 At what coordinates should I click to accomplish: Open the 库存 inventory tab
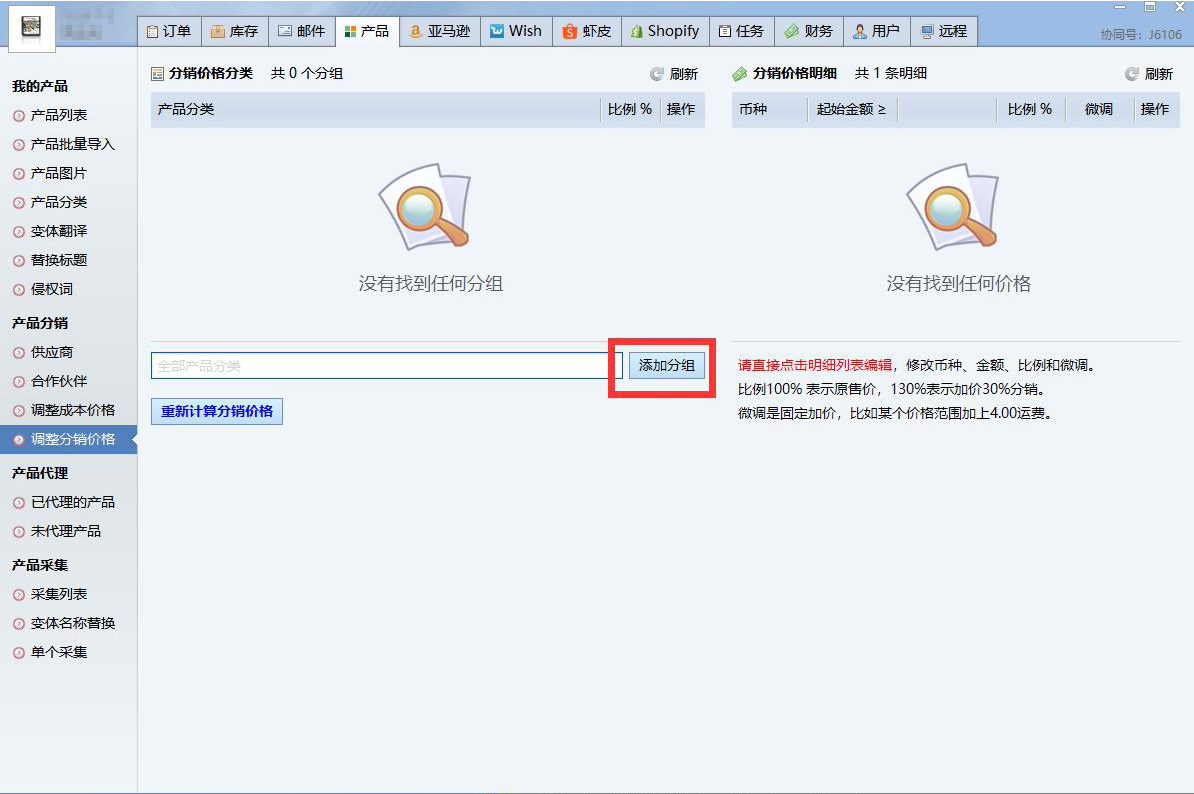234,31
